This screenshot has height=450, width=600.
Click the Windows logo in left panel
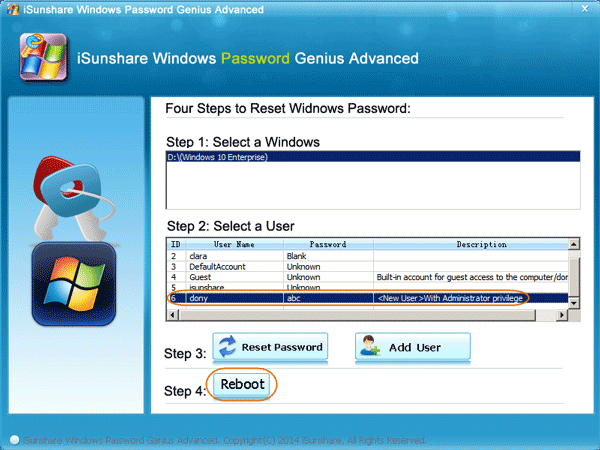coord(74,284)
